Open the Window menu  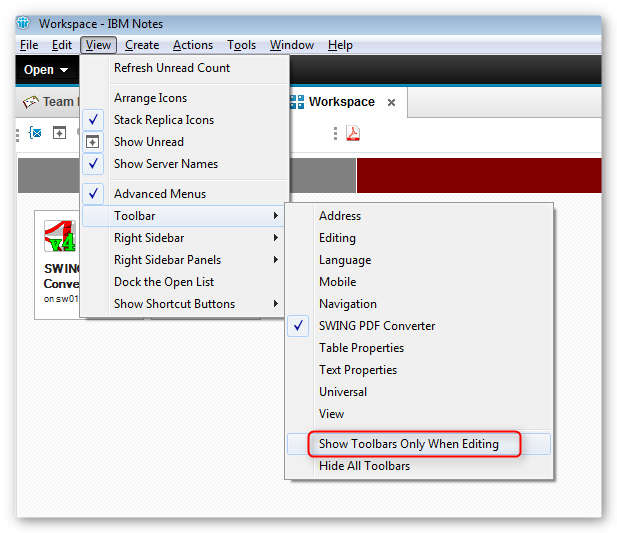click(292, 45)
